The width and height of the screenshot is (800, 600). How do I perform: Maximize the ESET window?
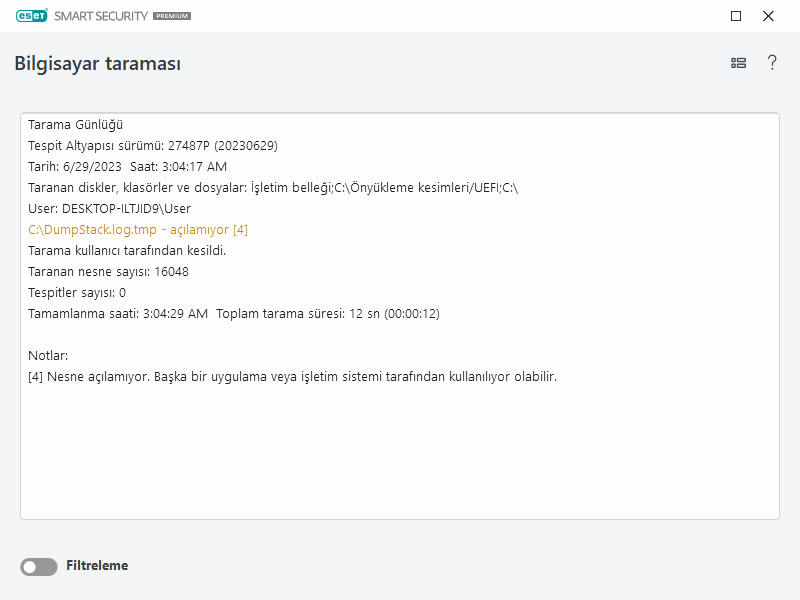coord(736,16)
